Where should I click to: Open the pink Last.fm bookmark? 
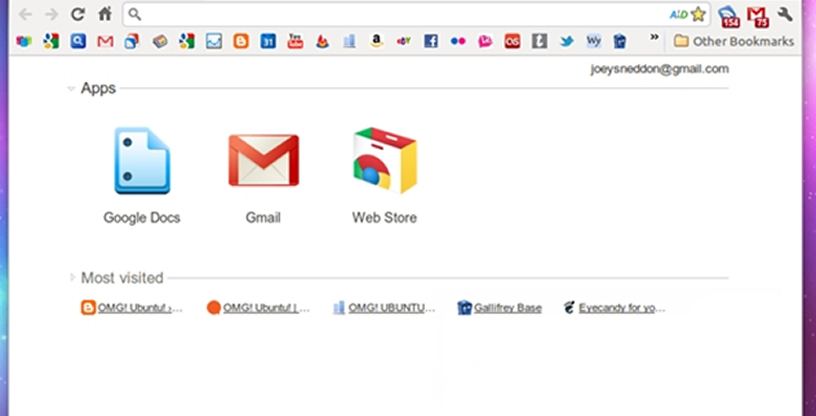pos(485,41)
